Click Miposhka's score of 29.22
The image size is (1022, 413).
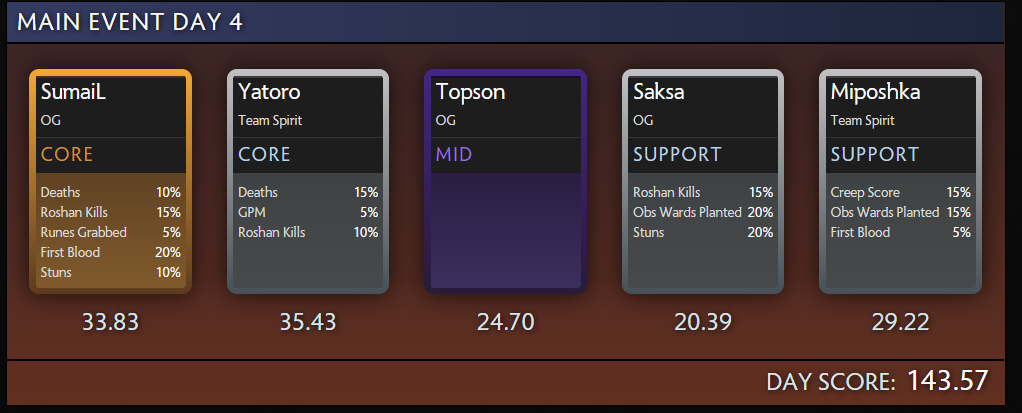[x=899, y=322]
